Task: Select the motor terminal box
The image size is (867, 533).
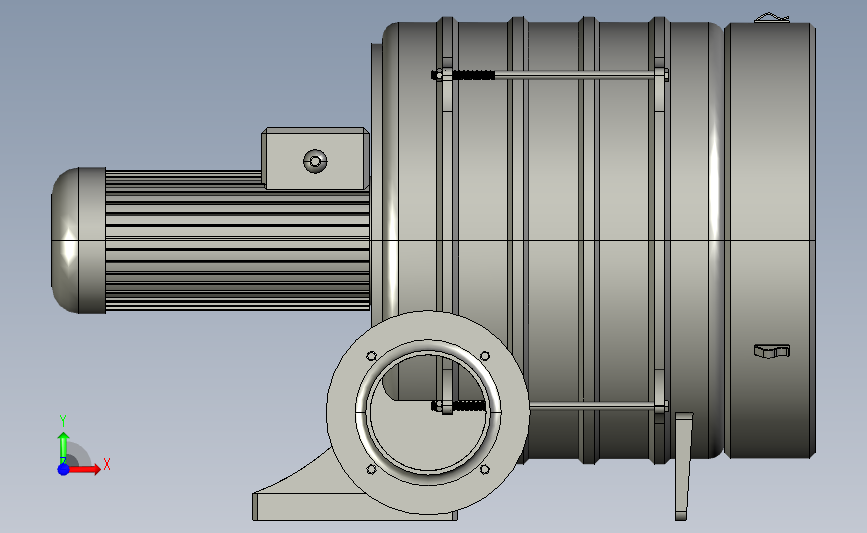Action: 315,158
